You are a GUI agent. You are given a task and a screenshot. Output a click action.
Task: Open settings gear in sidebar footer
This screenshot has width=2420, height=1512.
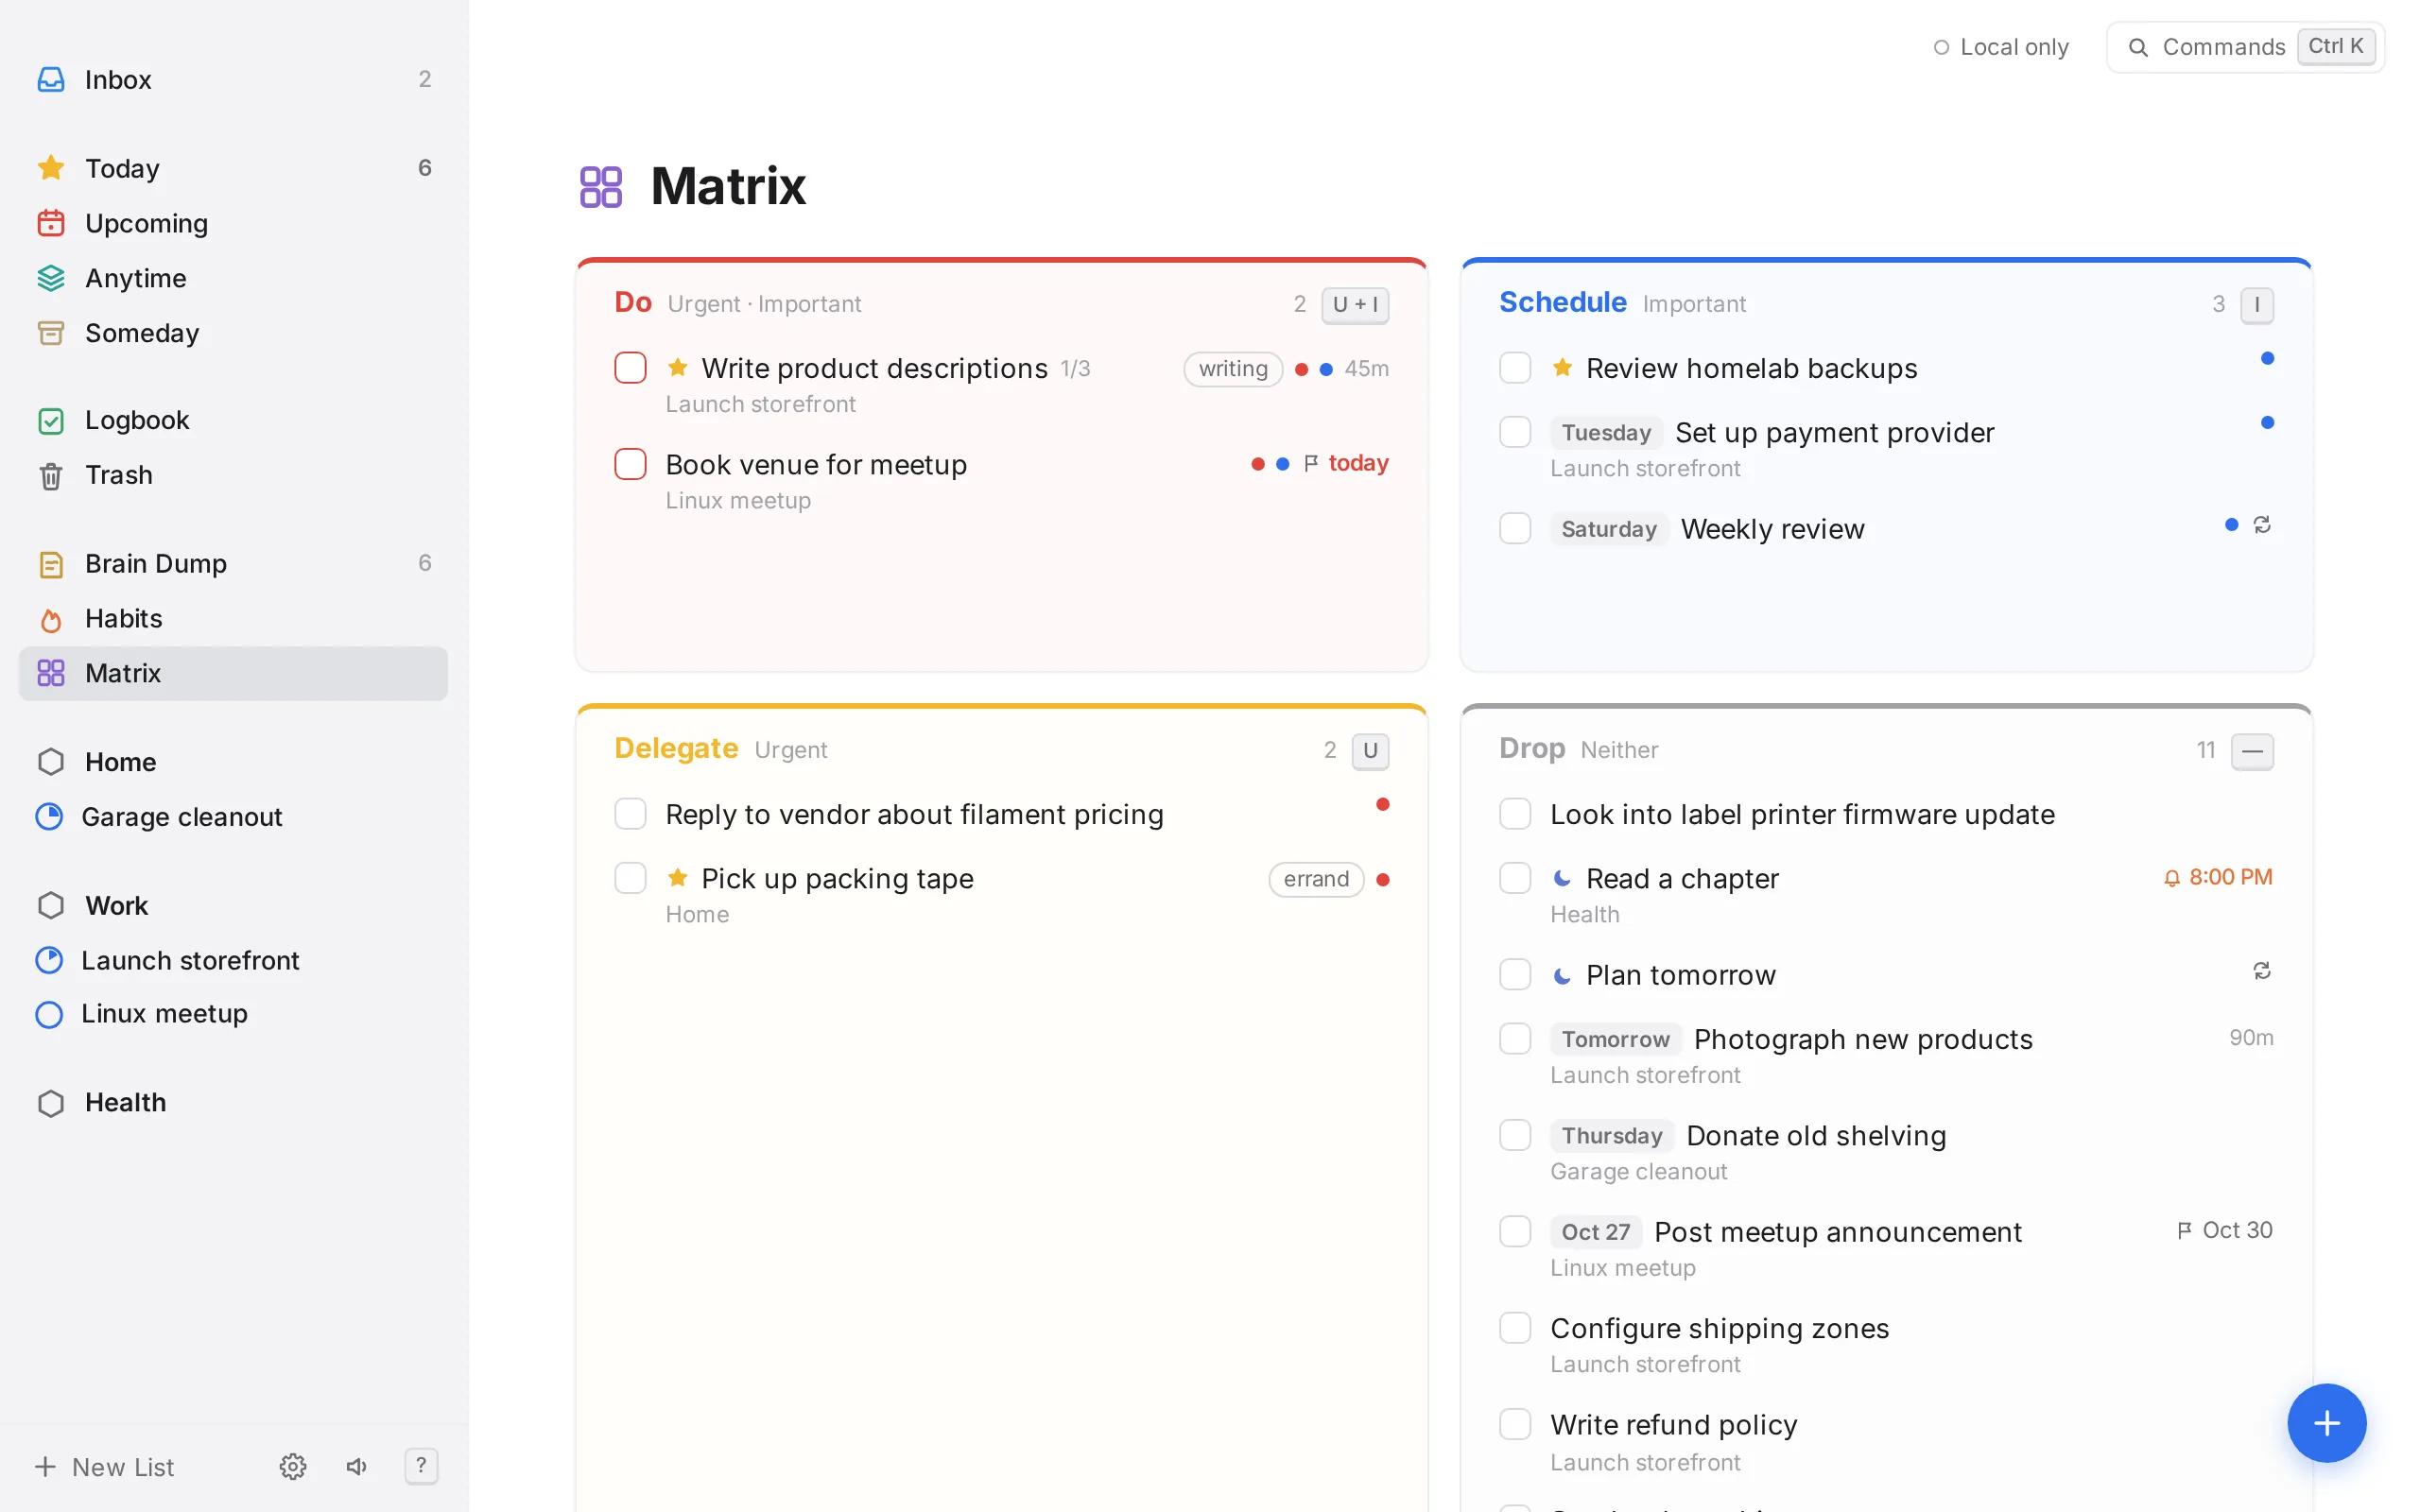pyautogui.click(x=292, y=1466)
